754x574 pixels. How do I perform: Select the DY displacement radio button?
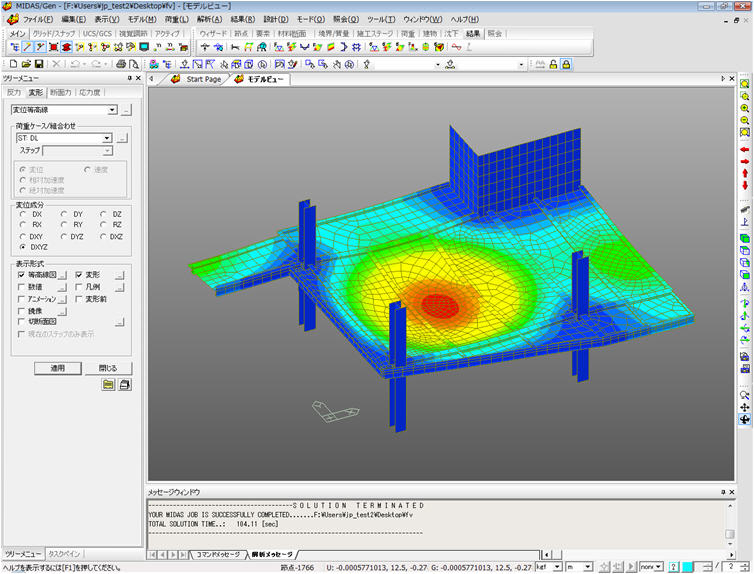tap(64, 214)
